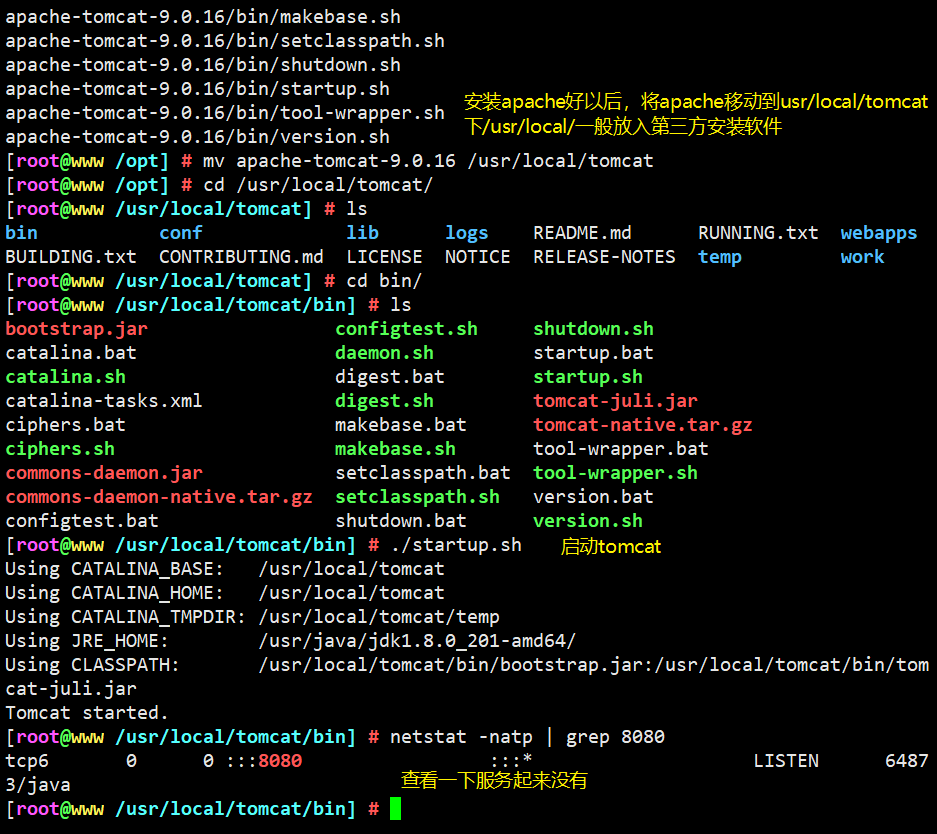937x834 pixels.
Task: Click the digest.bat file name
Action: 390,377
